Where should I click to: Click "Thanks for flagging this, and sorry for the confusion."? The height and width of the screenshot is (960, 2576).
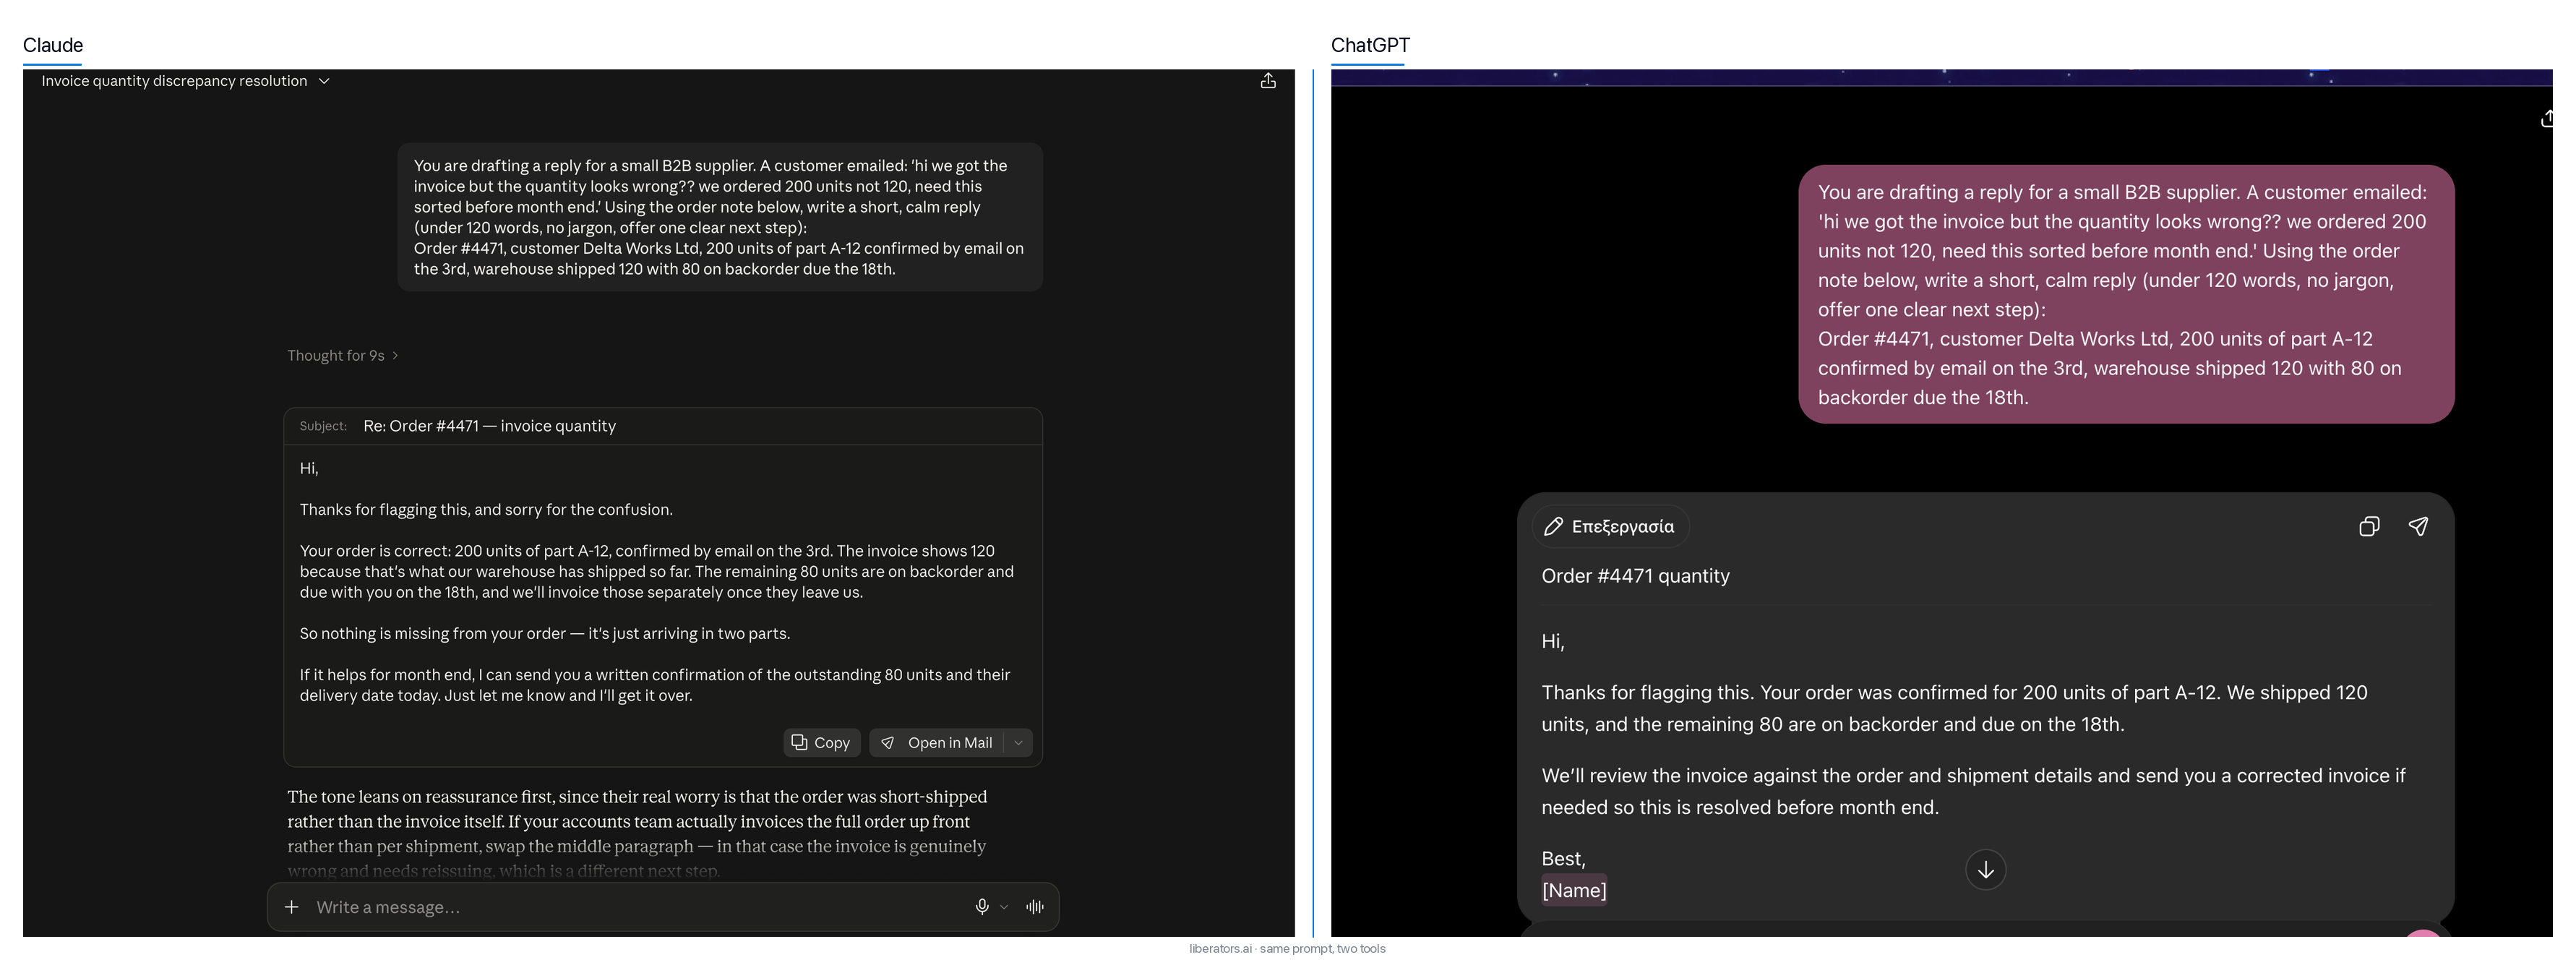tap(486, 510)
